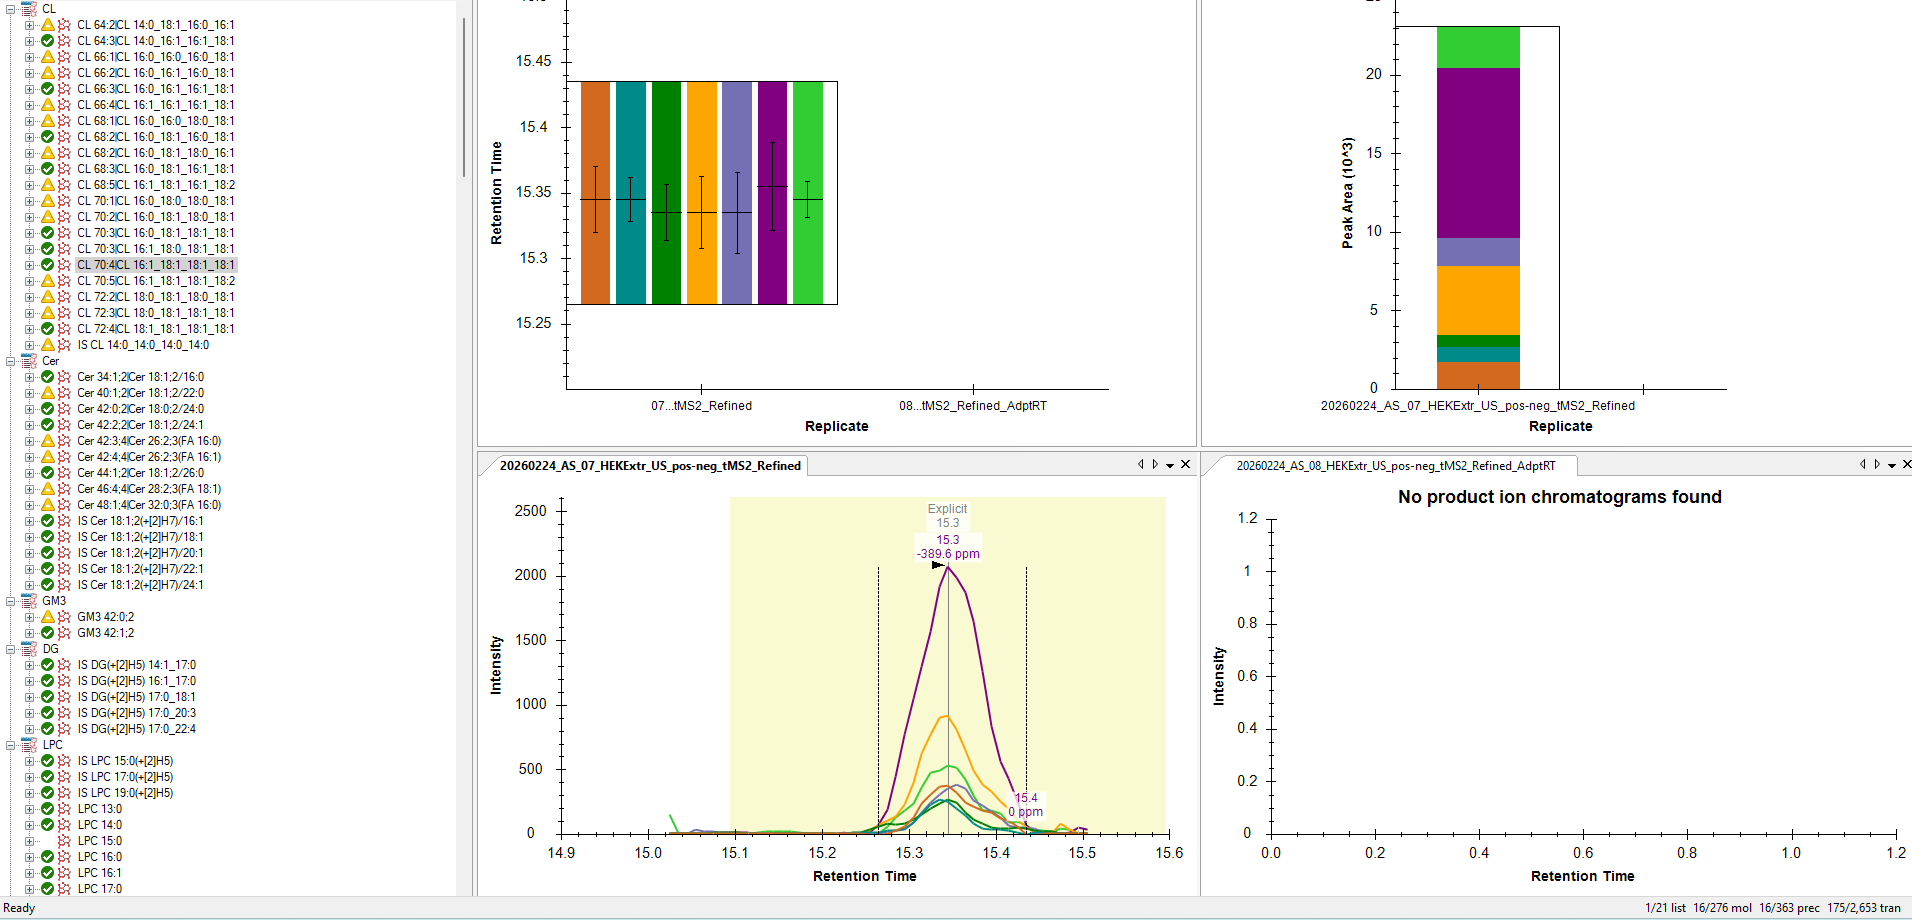Click warning icon beside IS CL 14:0_14:0_14:0_14:0
1912x920 pixels.
click(x=47, y=345)
